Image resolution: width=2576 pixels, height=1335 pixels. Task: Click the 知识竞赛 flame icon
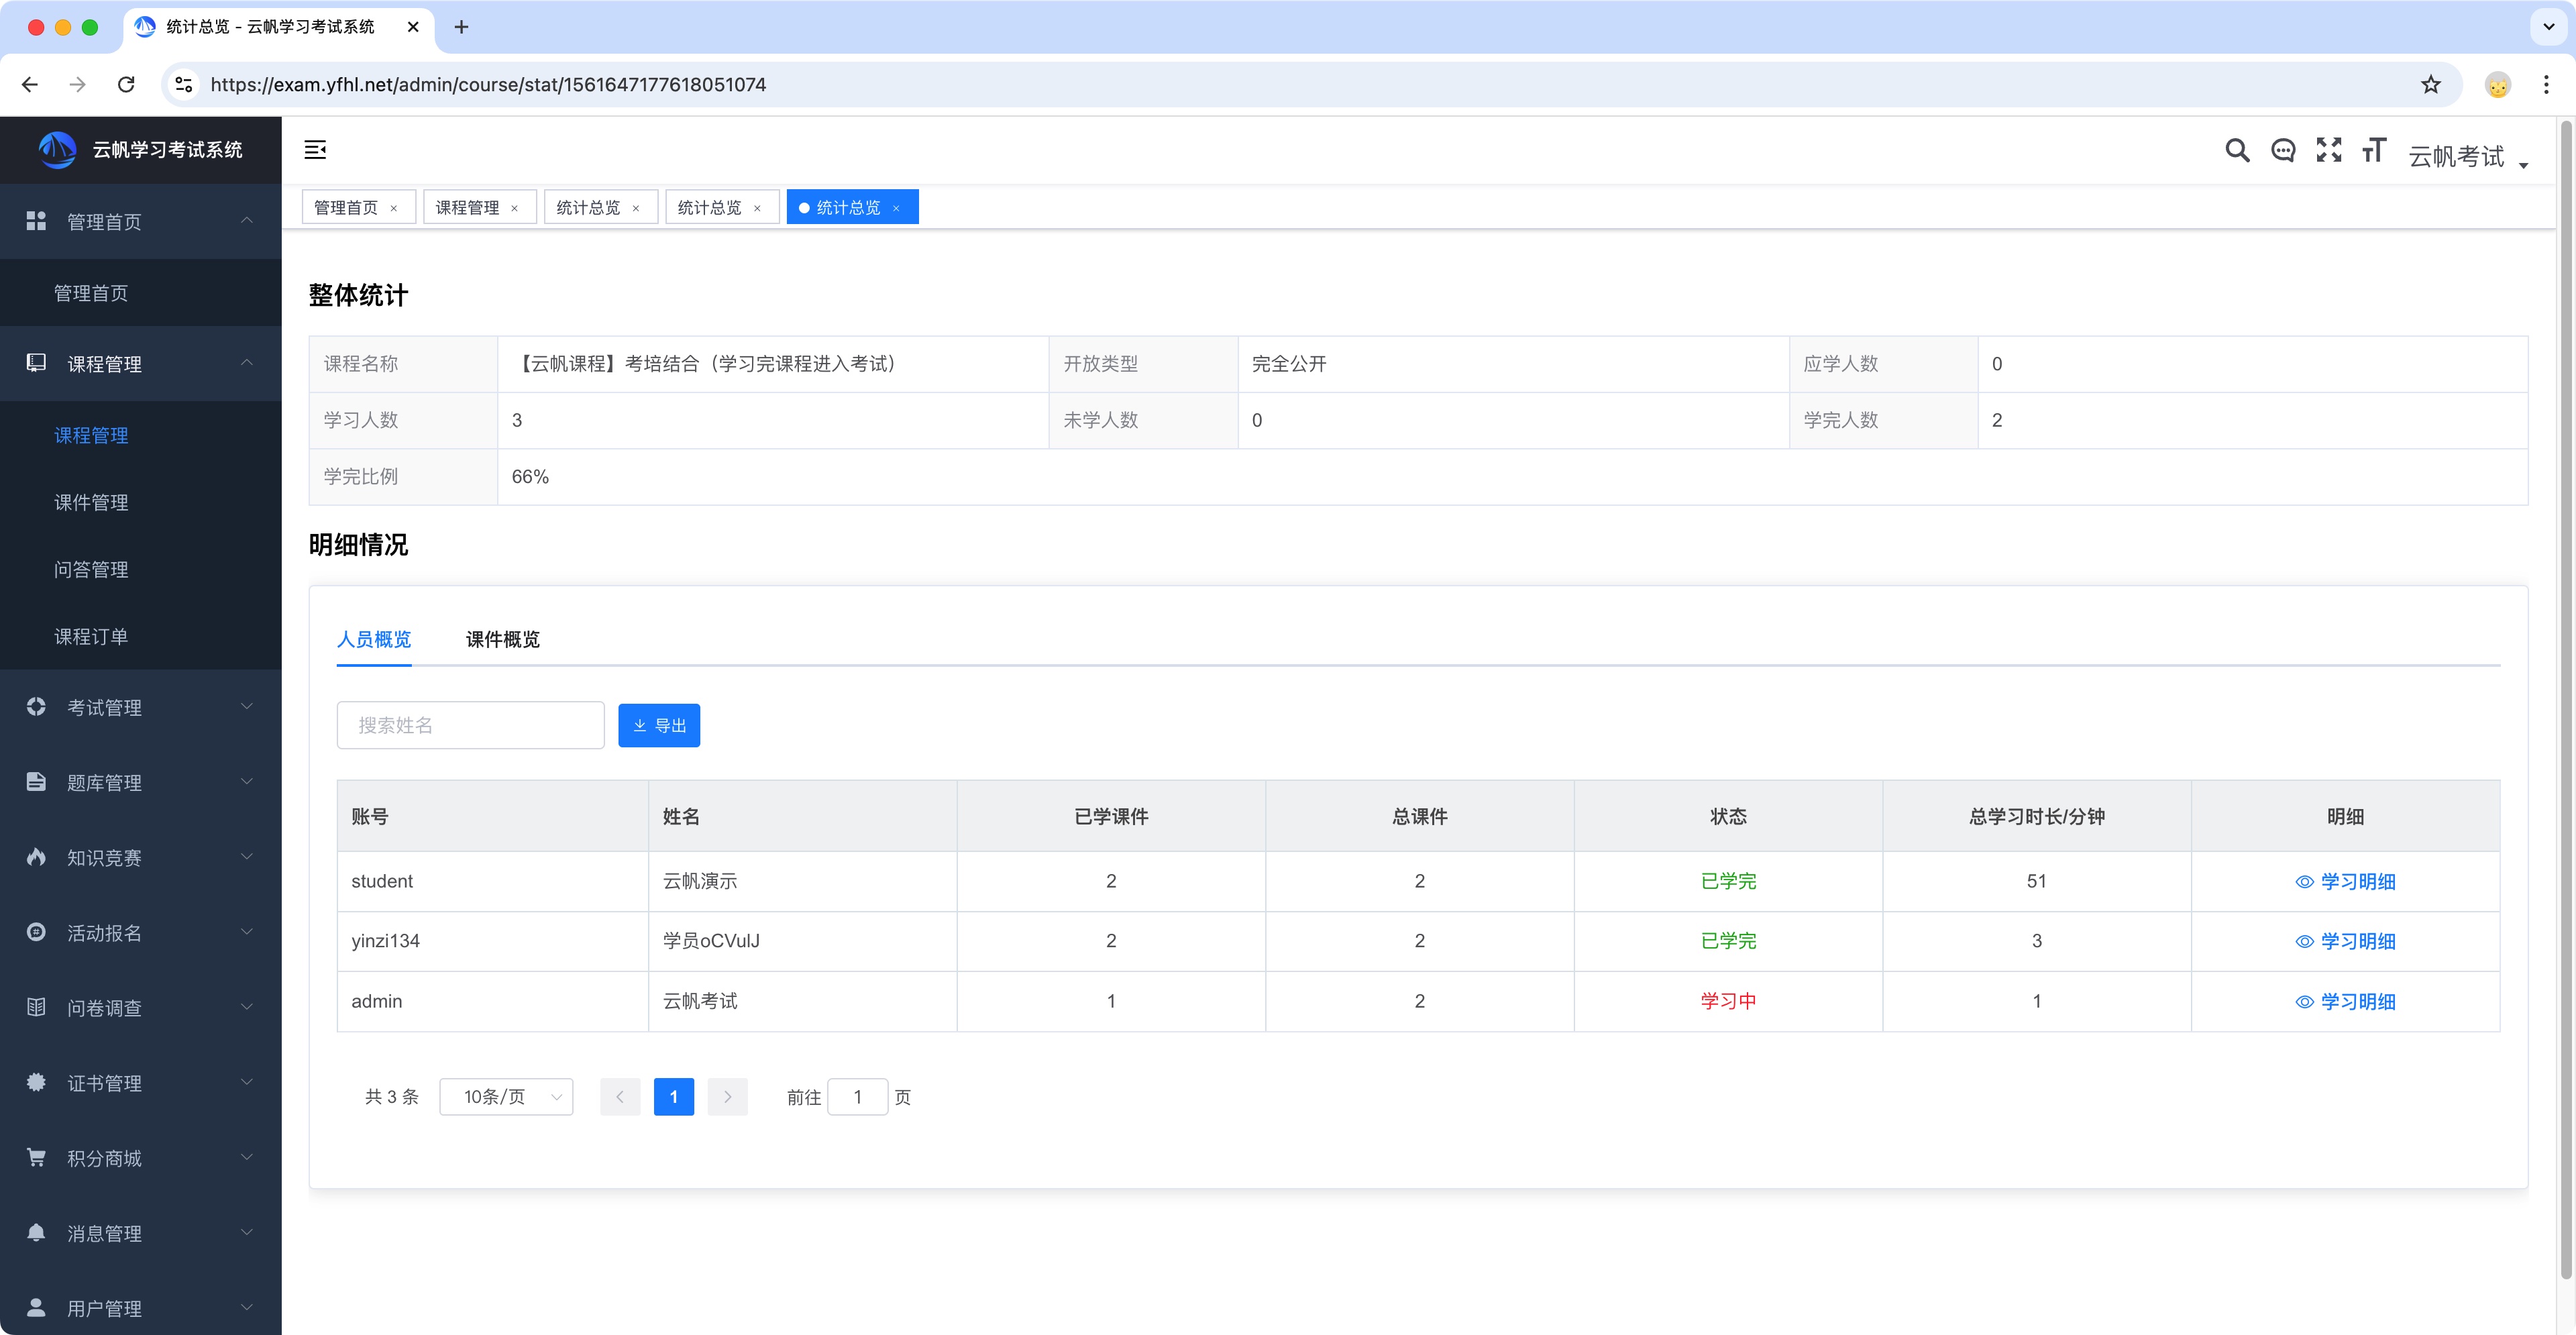pos(36,856)
